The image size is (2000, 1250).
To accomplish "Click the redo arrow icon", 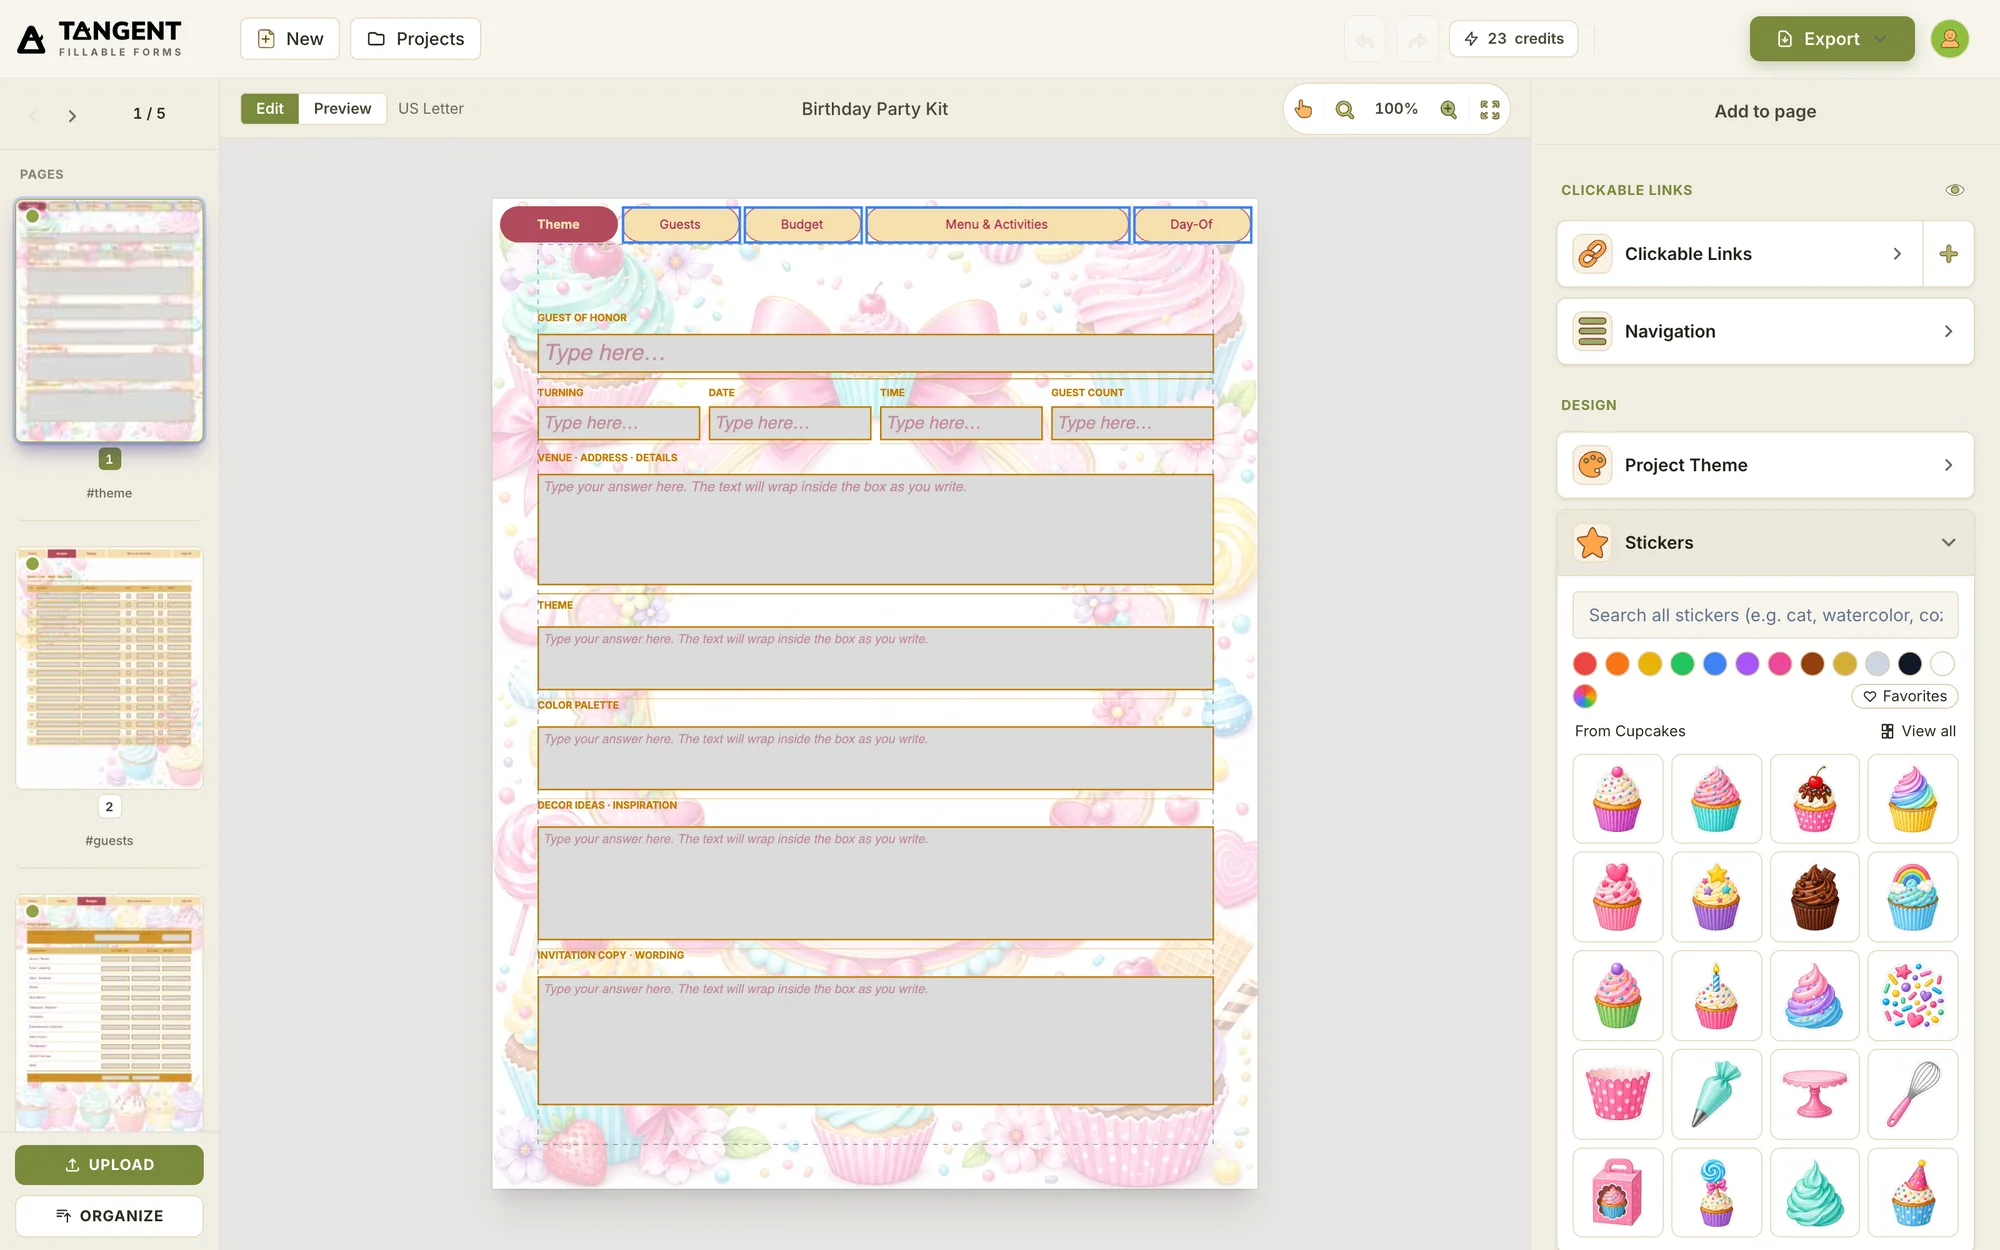I will point(1417,39).
